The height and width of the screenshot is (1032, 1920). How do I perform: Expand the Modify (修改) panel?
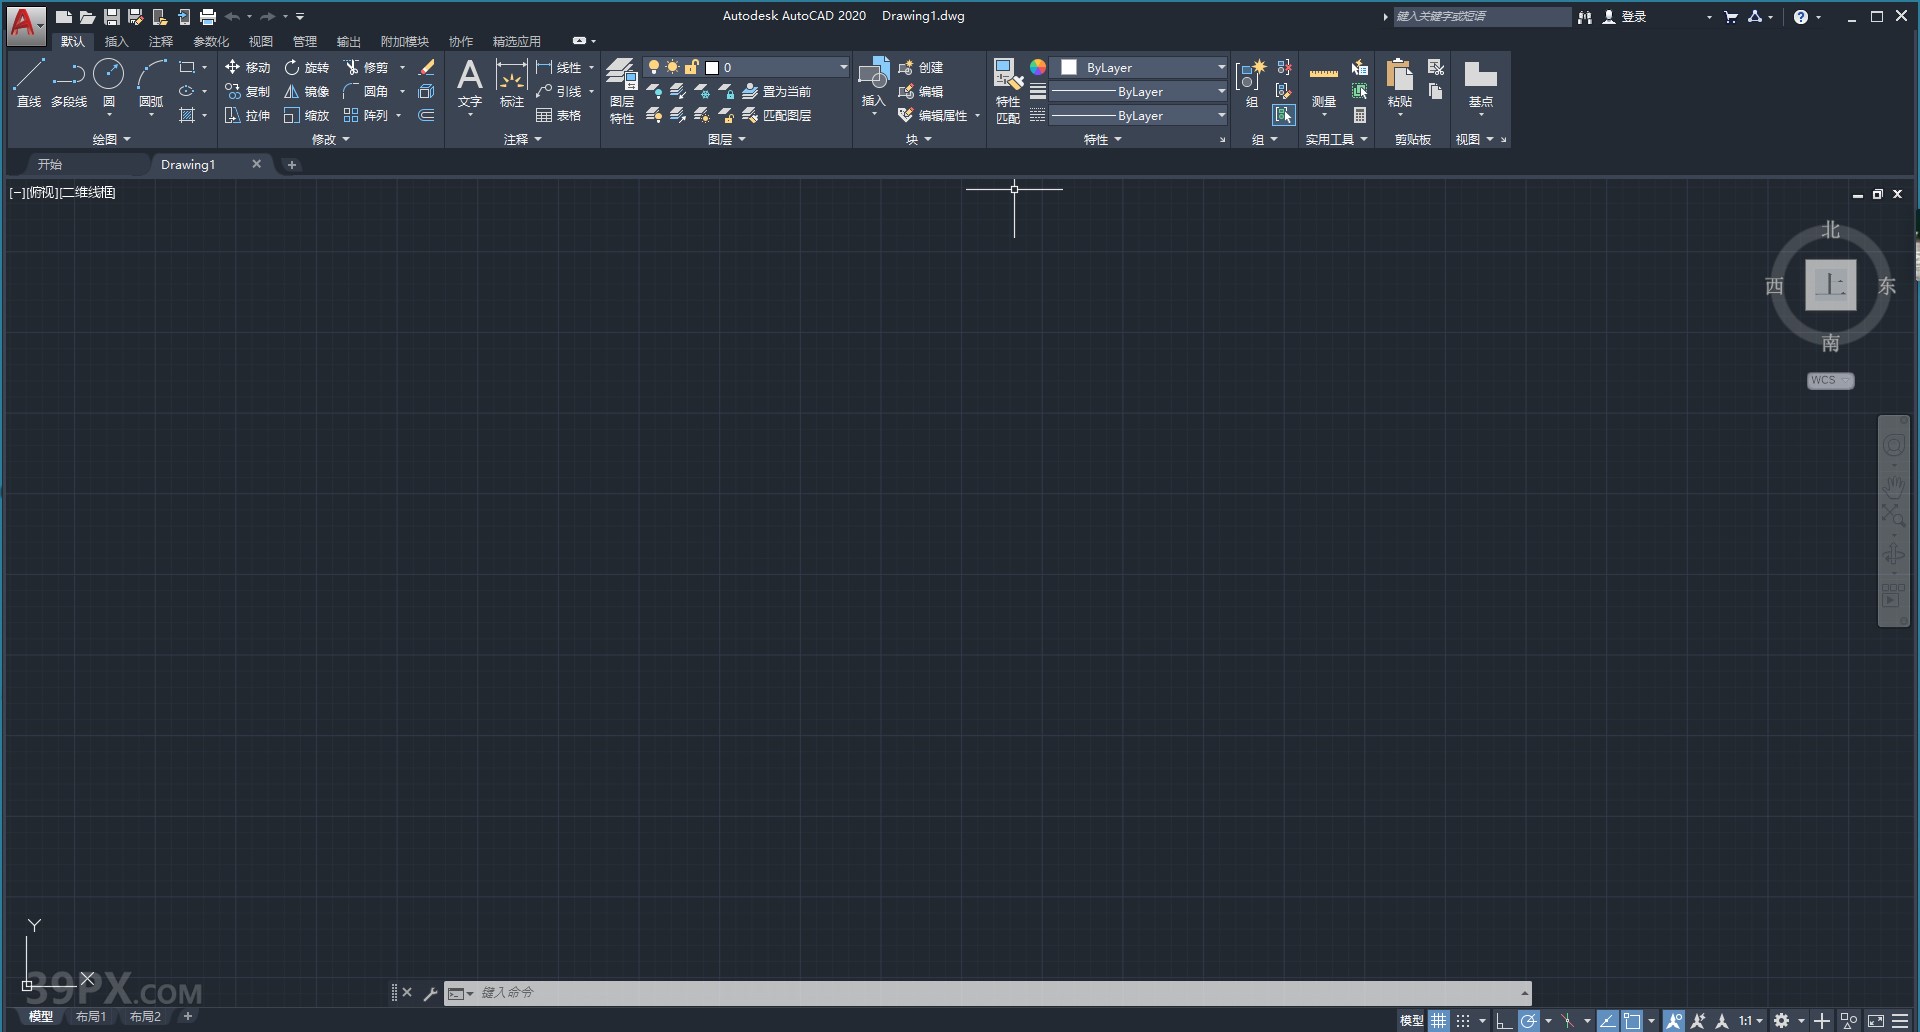331,139
